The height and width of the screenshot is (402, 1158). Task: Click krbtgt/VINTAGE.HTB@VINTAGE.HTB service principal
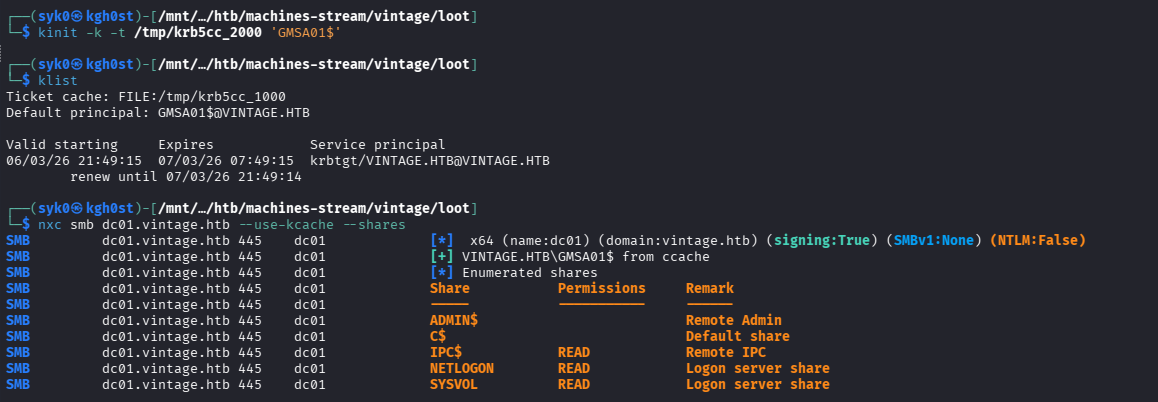[x=430, y=160]
